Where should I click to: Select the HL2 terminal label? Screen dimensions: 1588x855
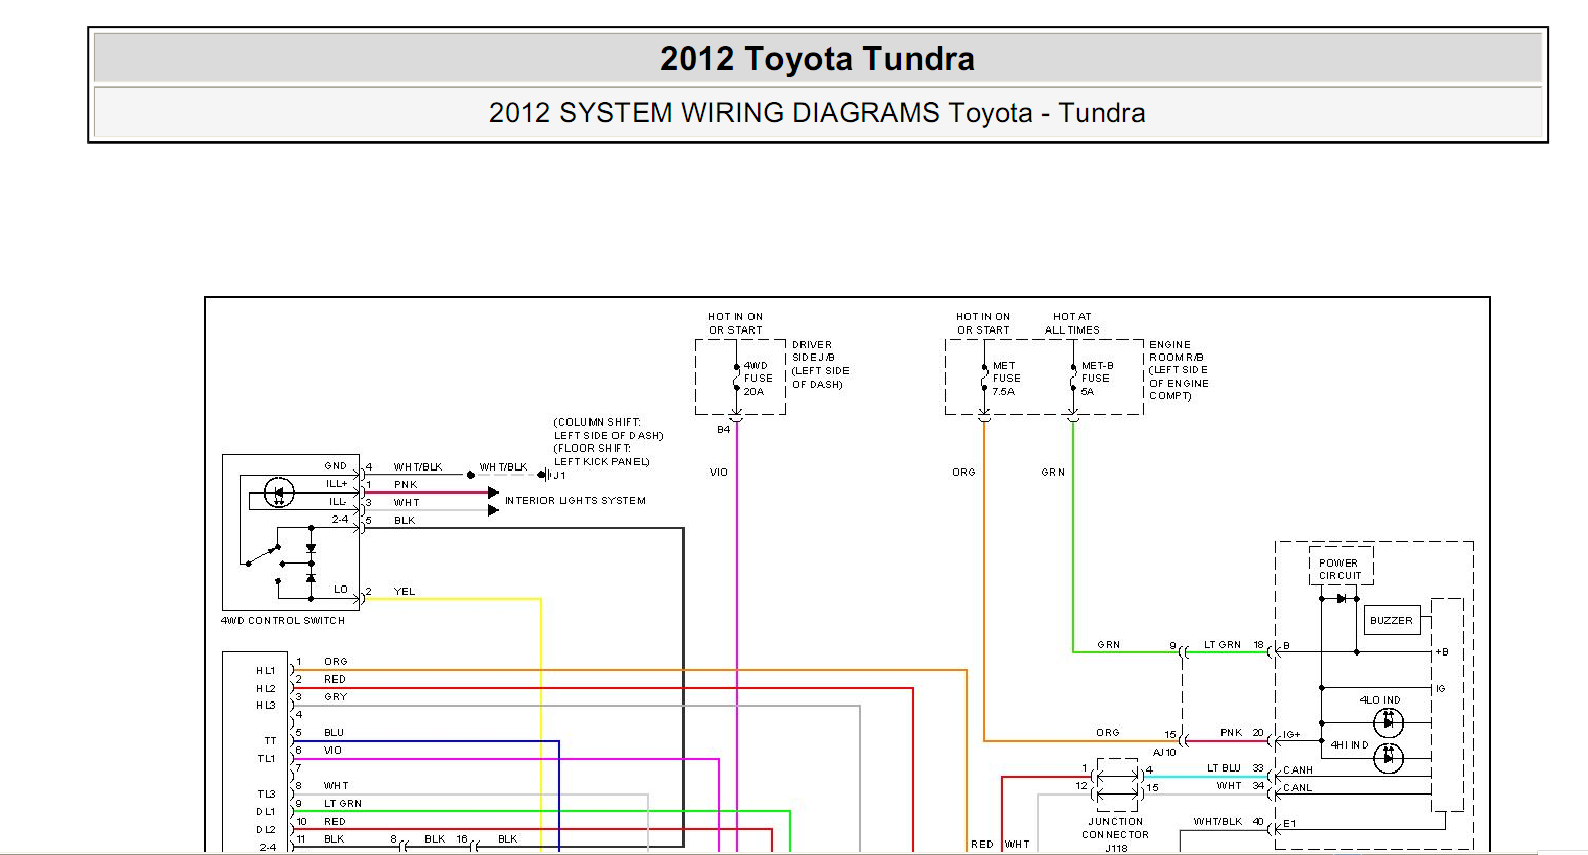pos(266,689)
